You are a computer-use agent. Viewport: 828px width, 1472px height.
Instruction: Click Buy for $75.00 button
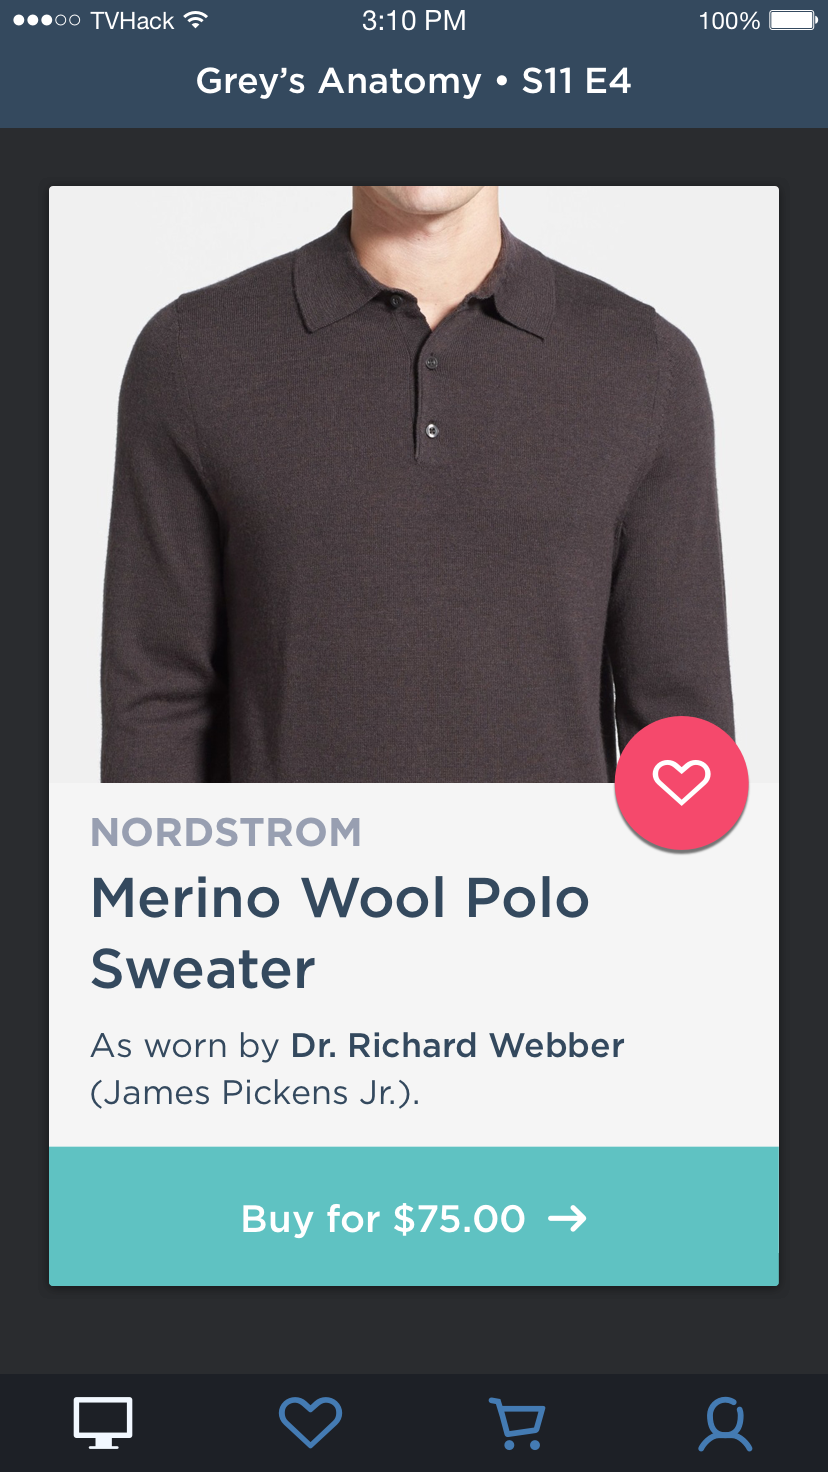point(414,1216)
